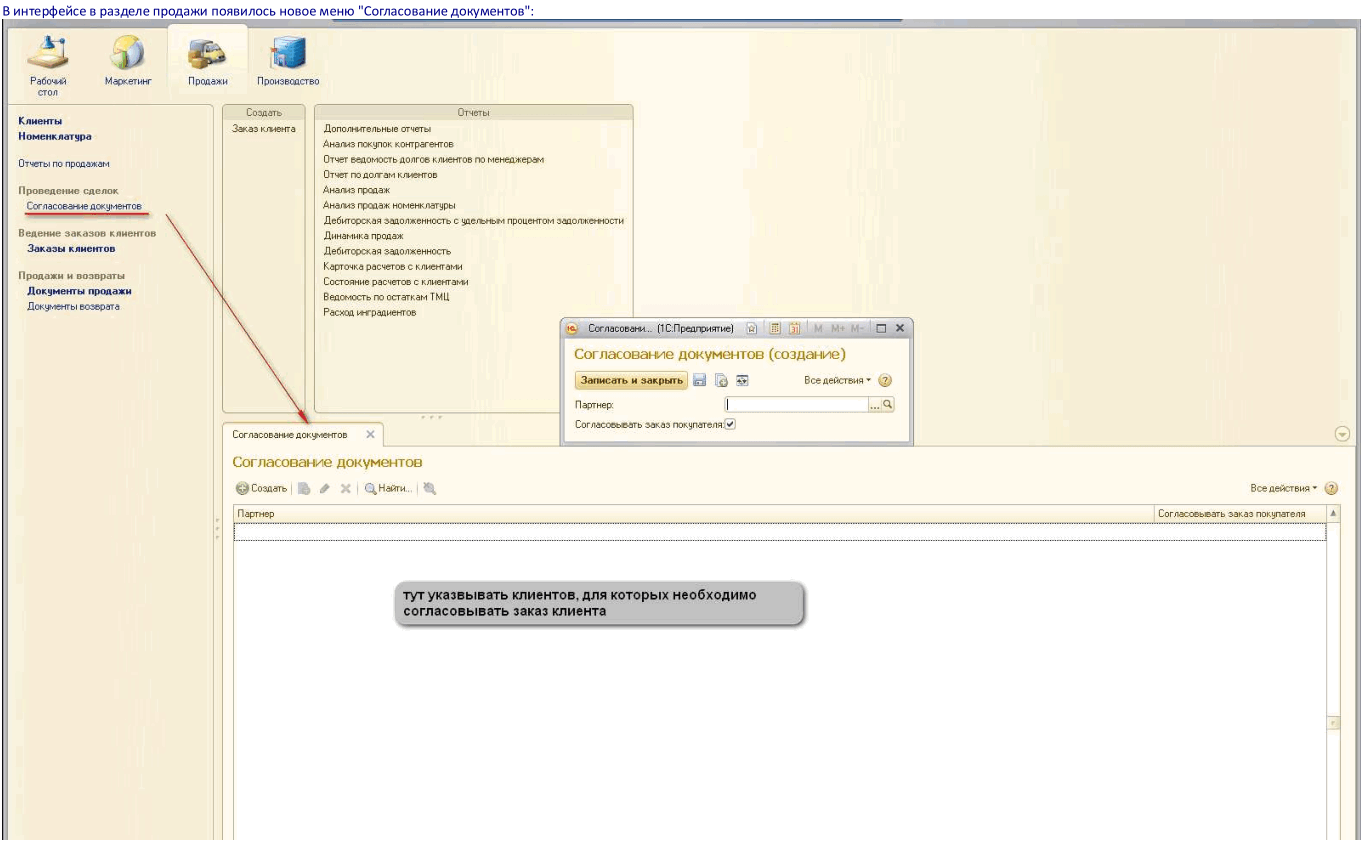
Task: Select the Согласование документов tab
Action: [290, 435]
